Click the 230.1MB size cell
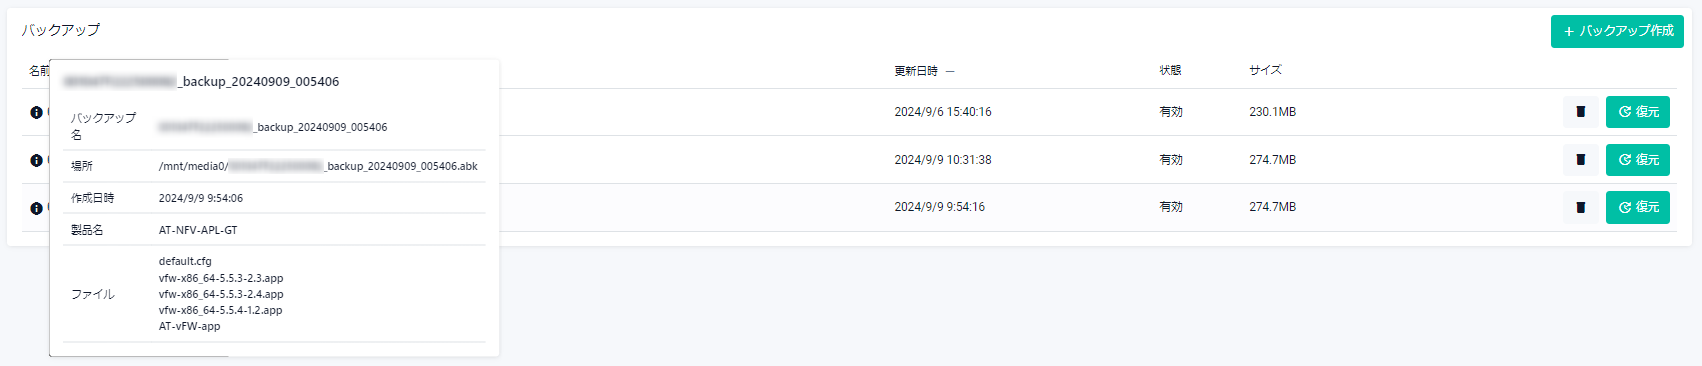Viewport: 1702px width, 366px height. pos(1272,112)
